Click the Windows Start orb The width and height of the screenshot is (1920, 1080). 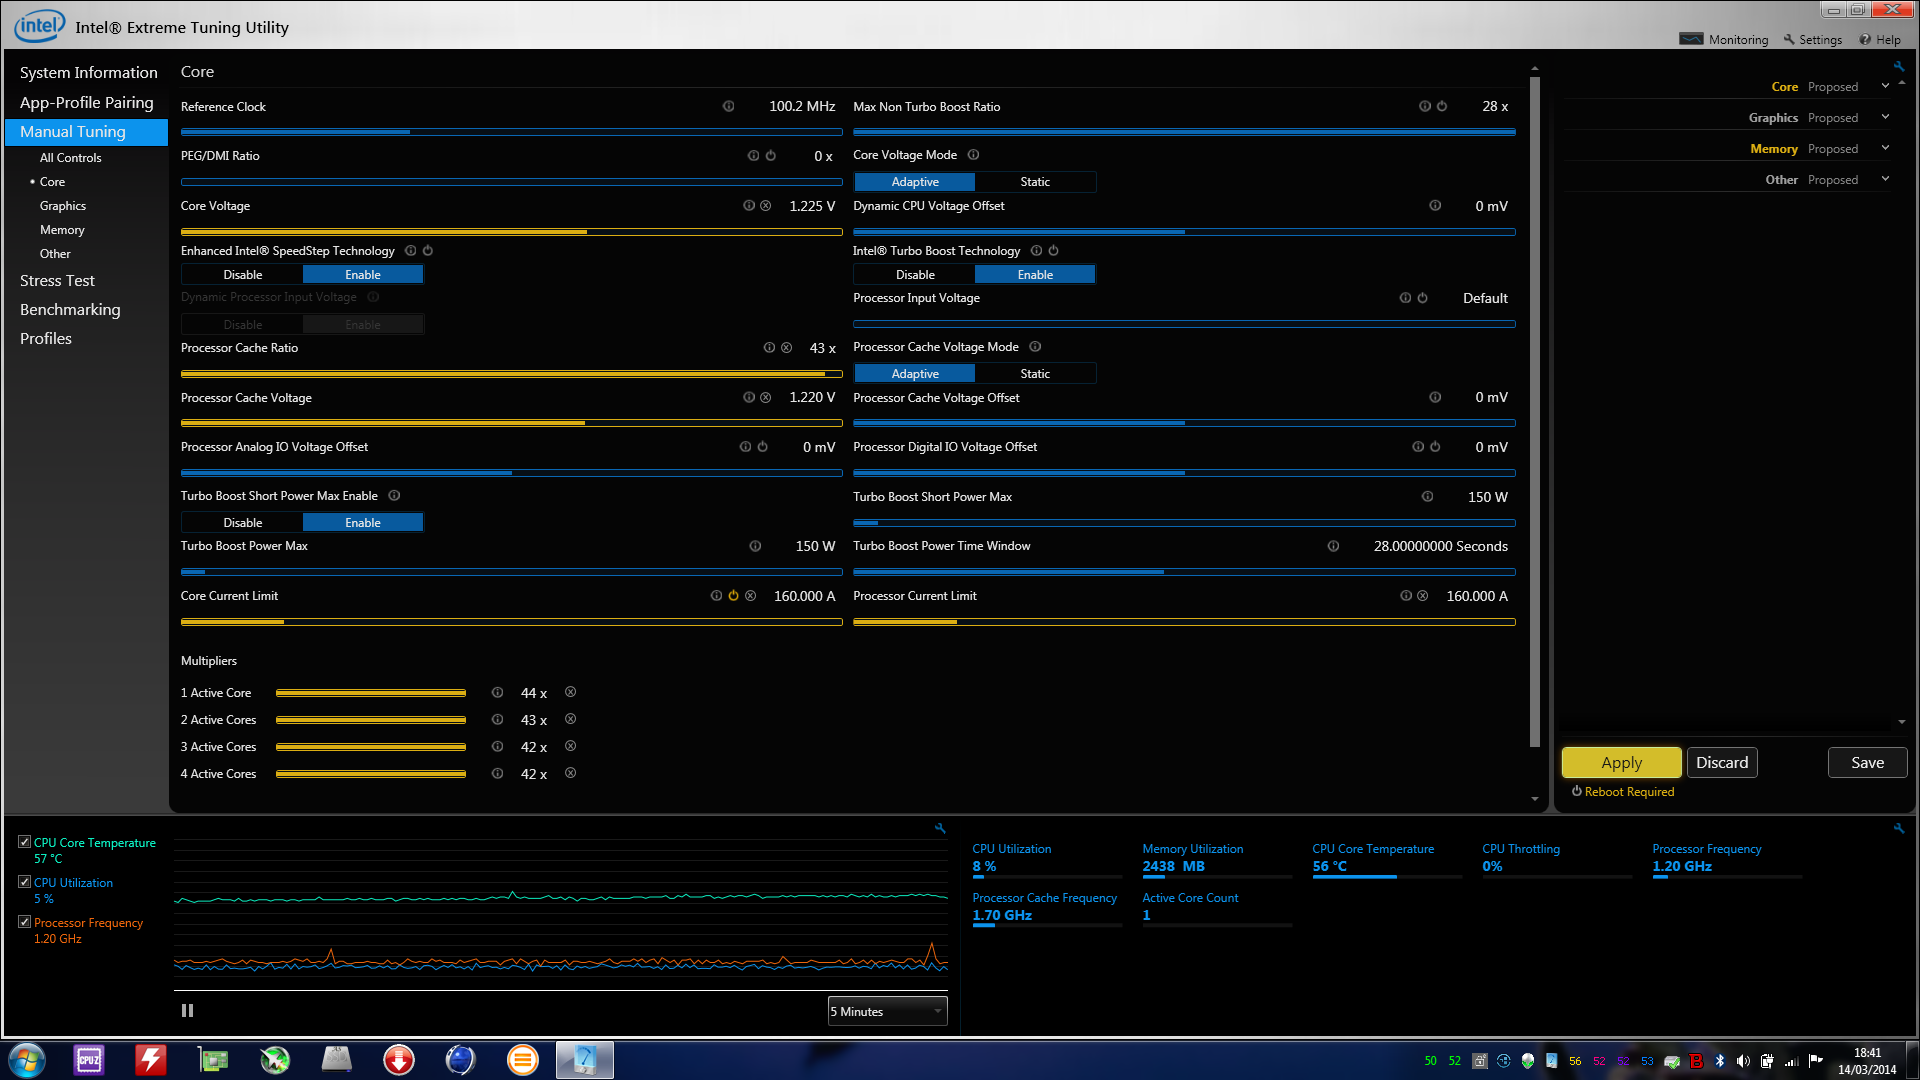tap(27, 1060)
